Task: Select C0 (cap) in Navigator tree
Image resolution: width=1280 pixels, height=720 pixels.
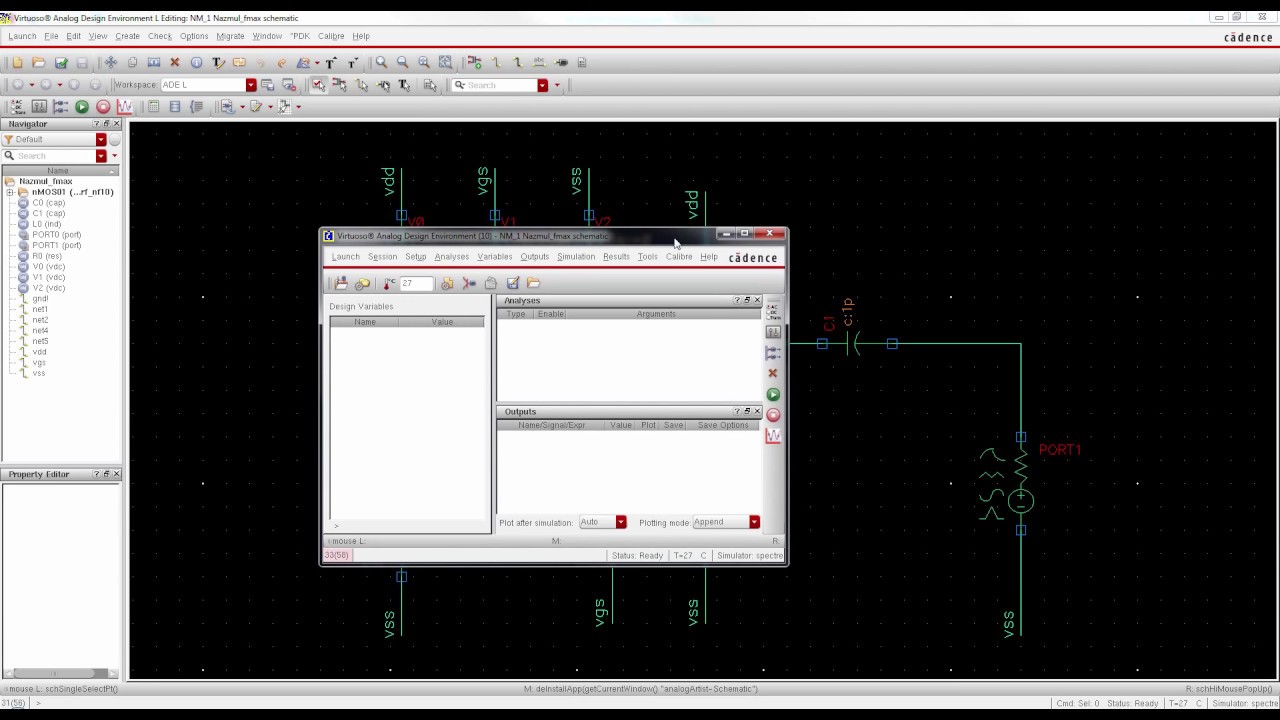Action: (x=48, y=203)
